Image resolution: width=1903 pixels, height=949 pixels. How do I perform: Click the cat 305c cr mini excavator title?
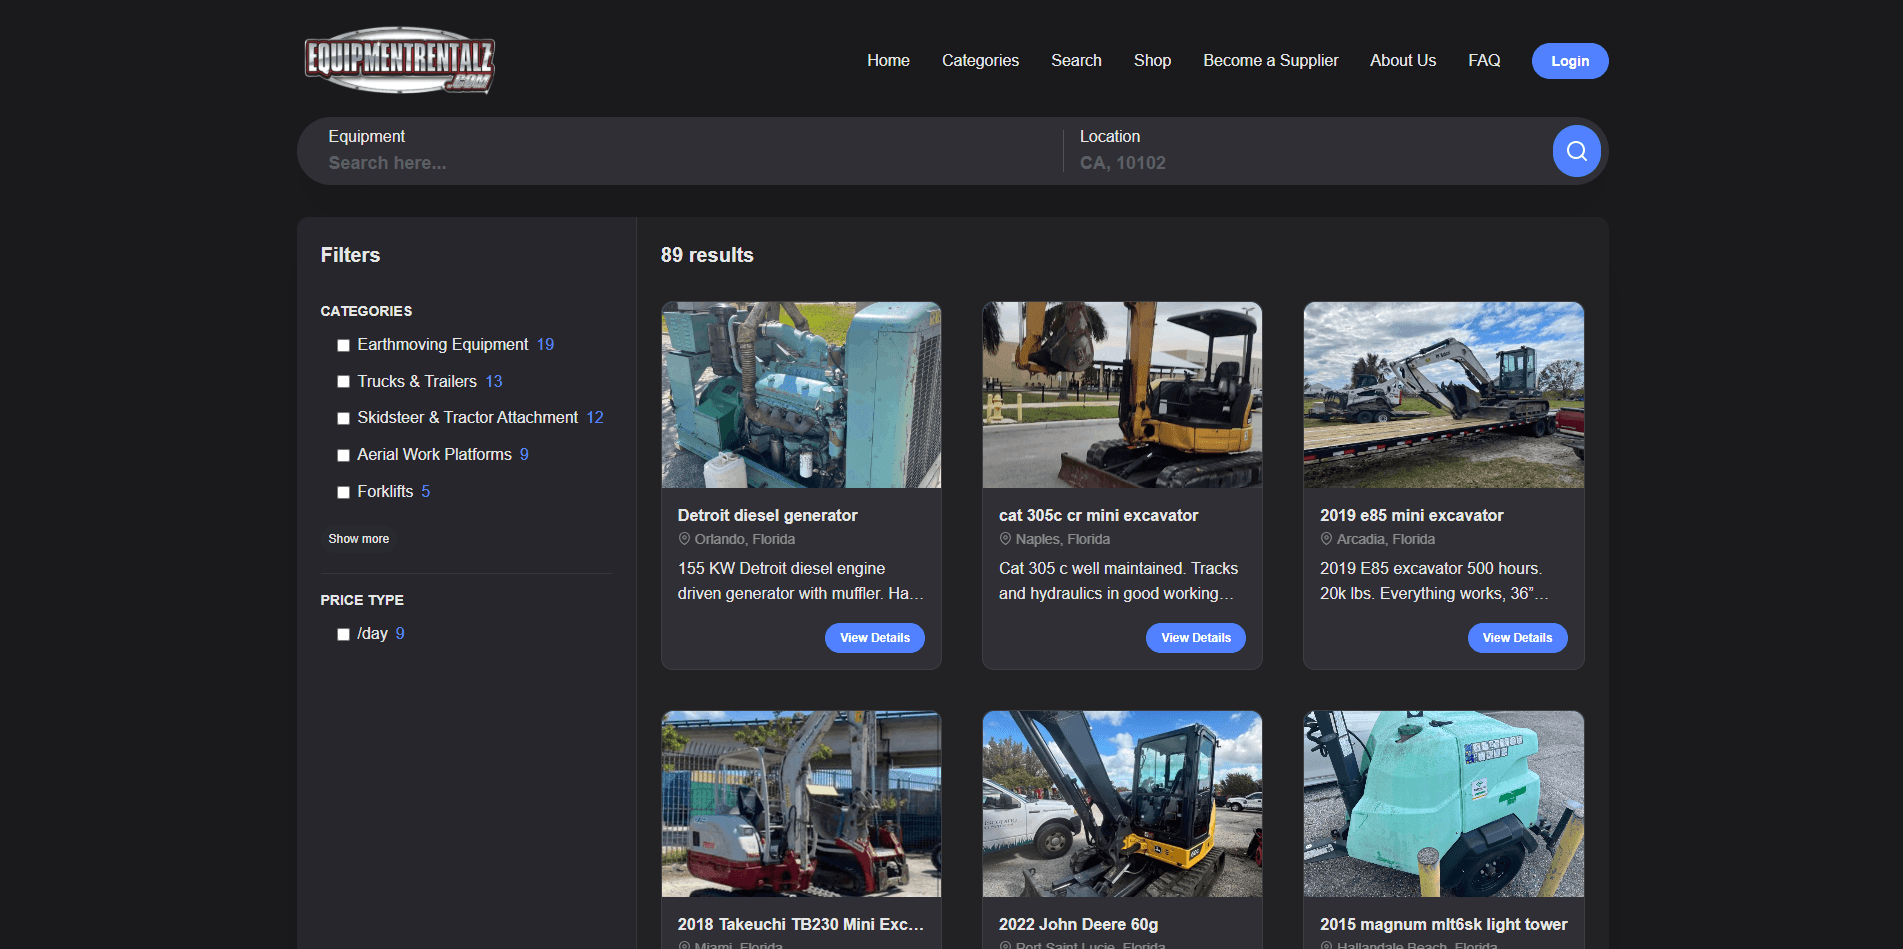(1098, 515)
